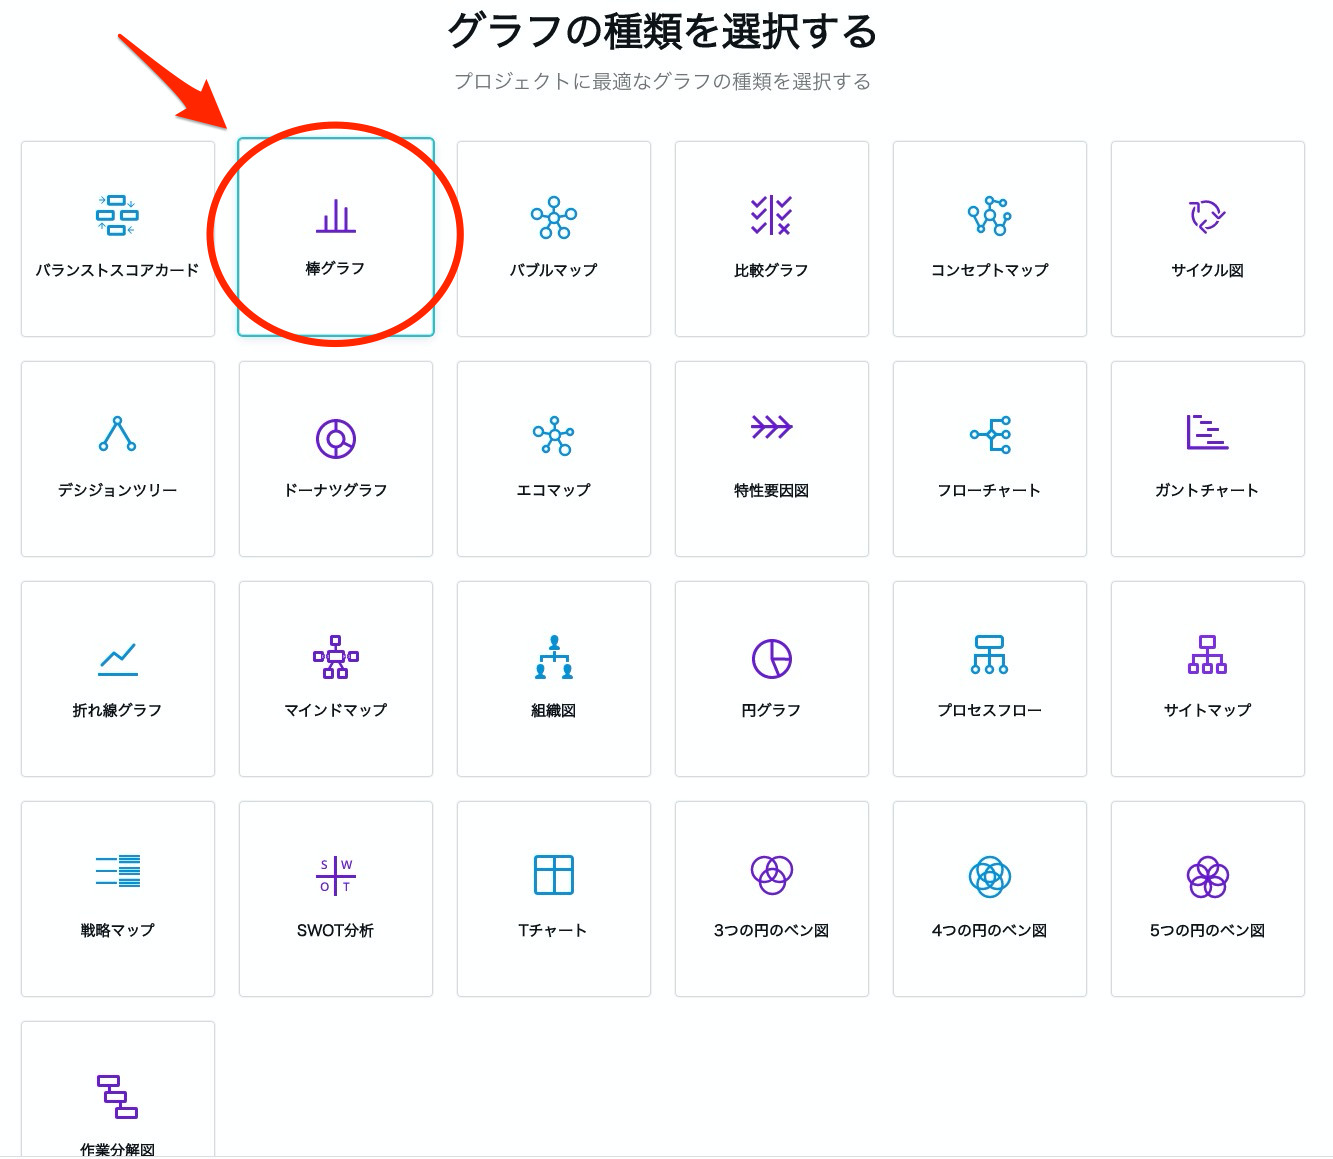Select the サイトマップ icon
Screen dimensions: 1333x1159
[1207, 654]
